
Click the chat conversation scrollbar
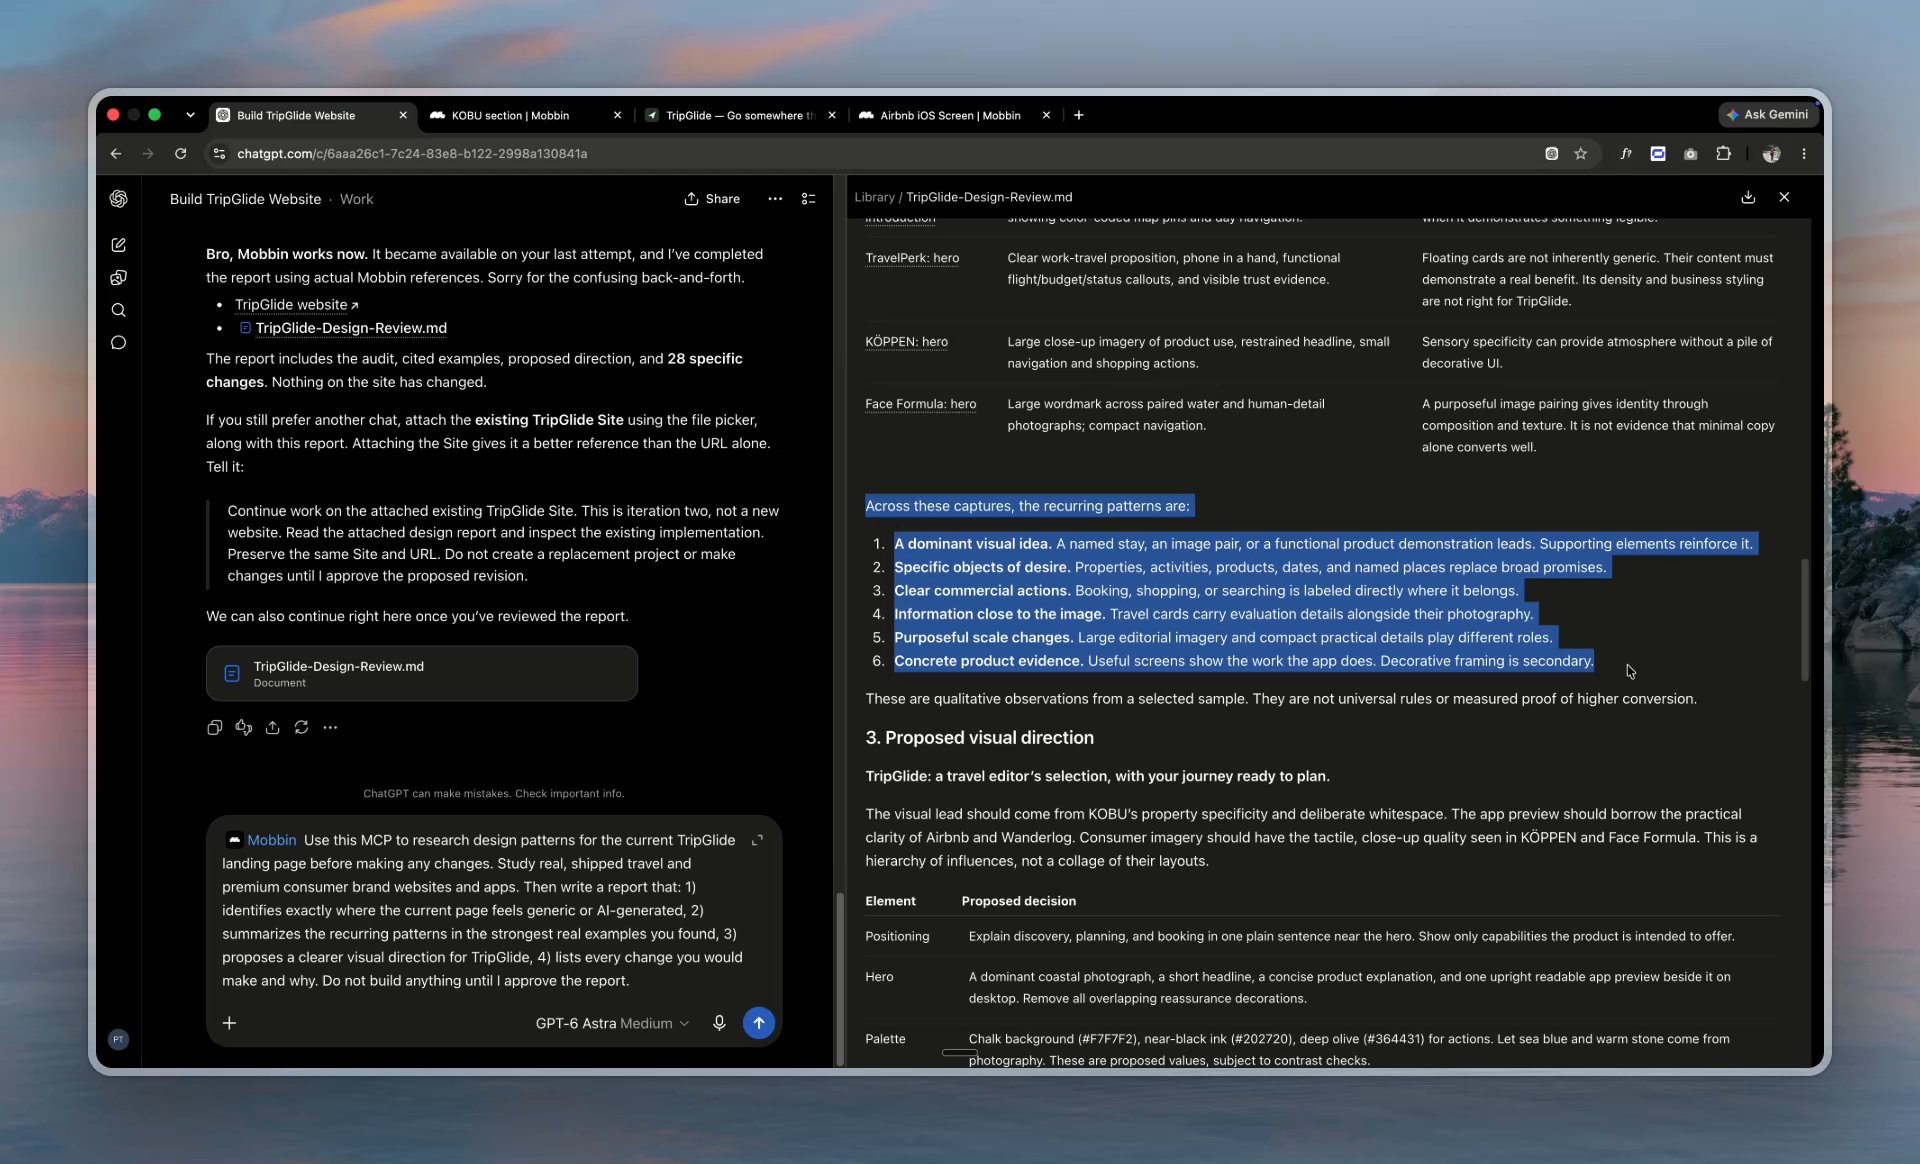pos(840,978)
